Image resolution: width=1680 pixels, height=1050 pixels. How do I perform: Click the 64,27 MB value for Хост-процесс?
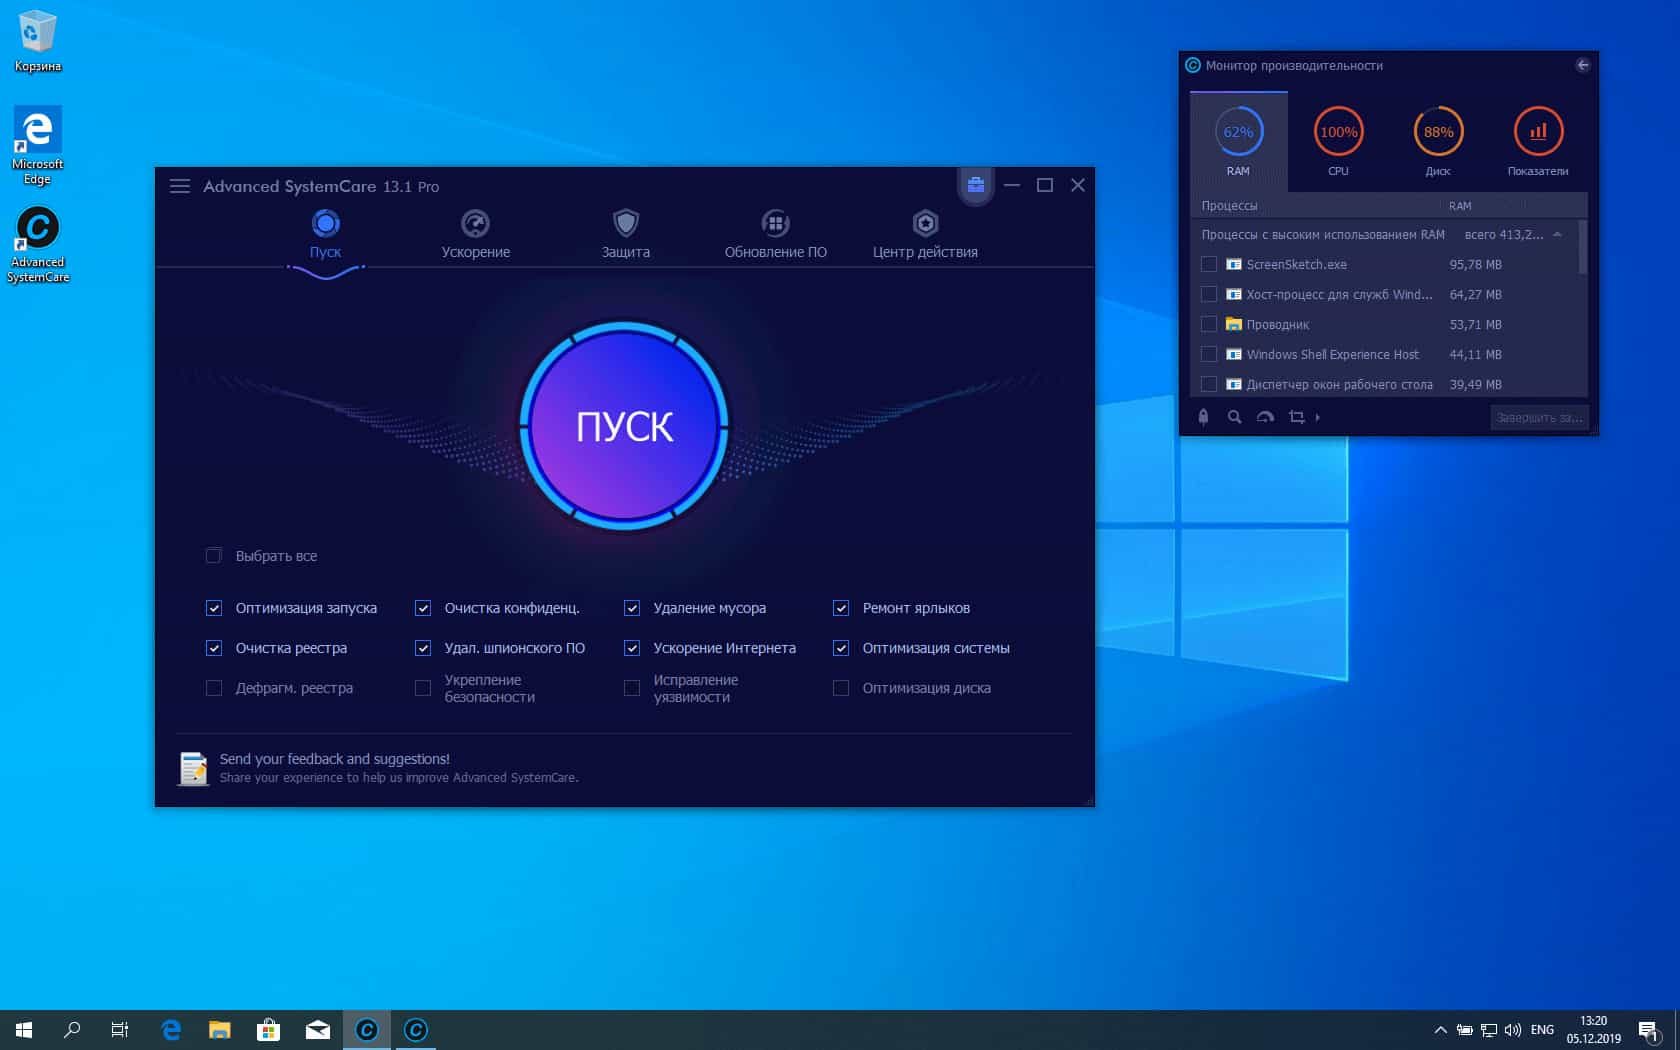pyautogui.click(x=1475, y=294)
